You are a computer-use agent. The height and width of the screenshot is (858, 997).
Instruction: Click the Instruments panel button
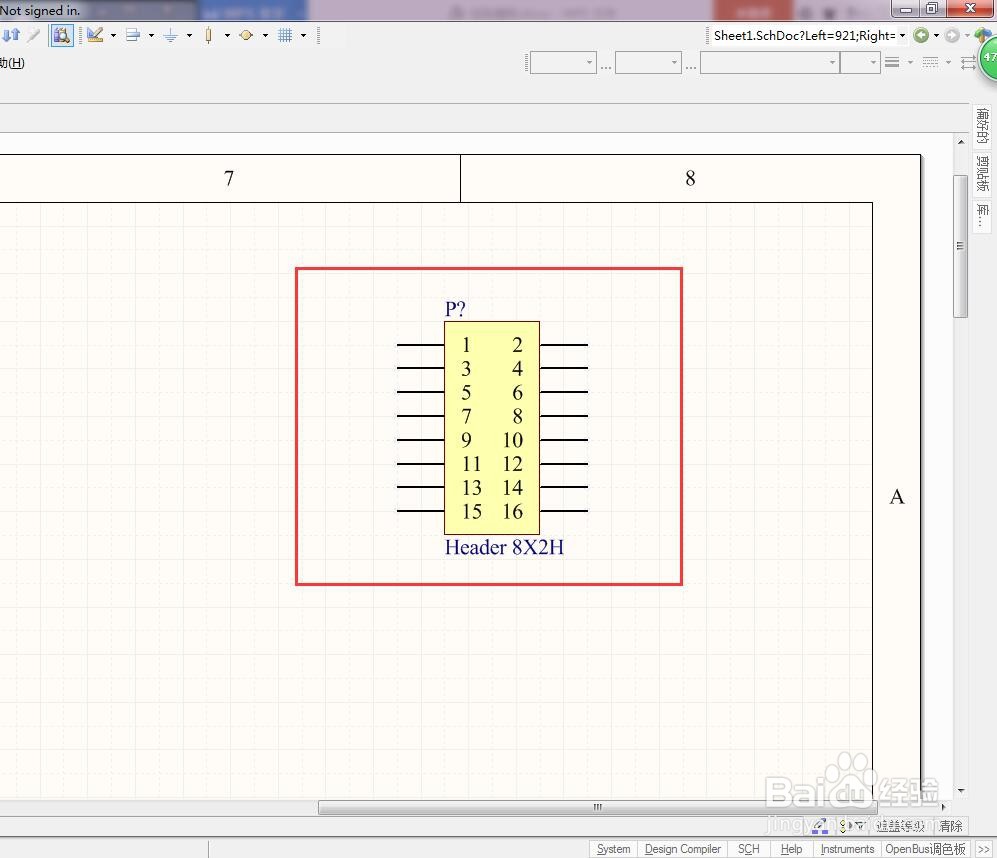[x=847, y=849]
